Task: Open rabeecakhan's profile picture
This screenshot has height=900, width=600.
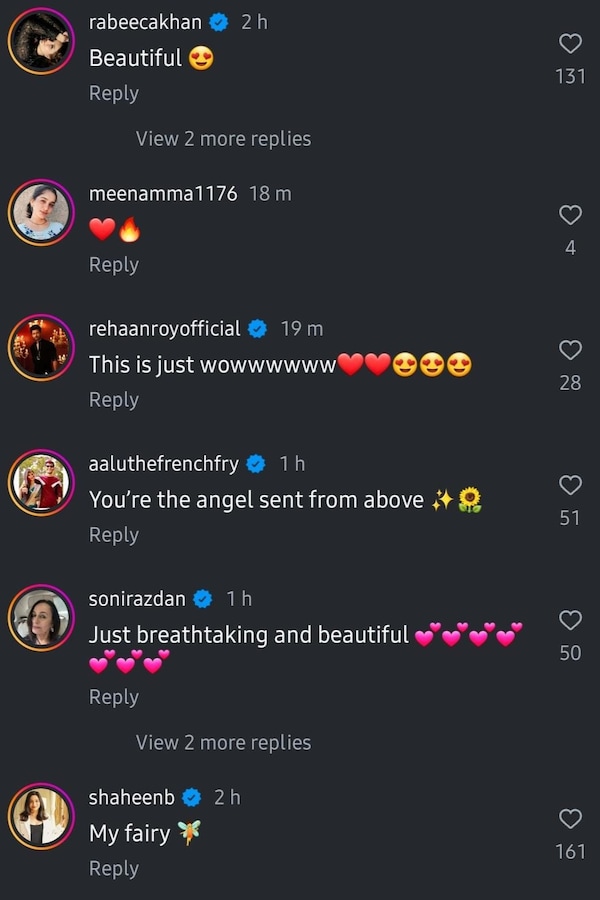Action: [41, 41]
